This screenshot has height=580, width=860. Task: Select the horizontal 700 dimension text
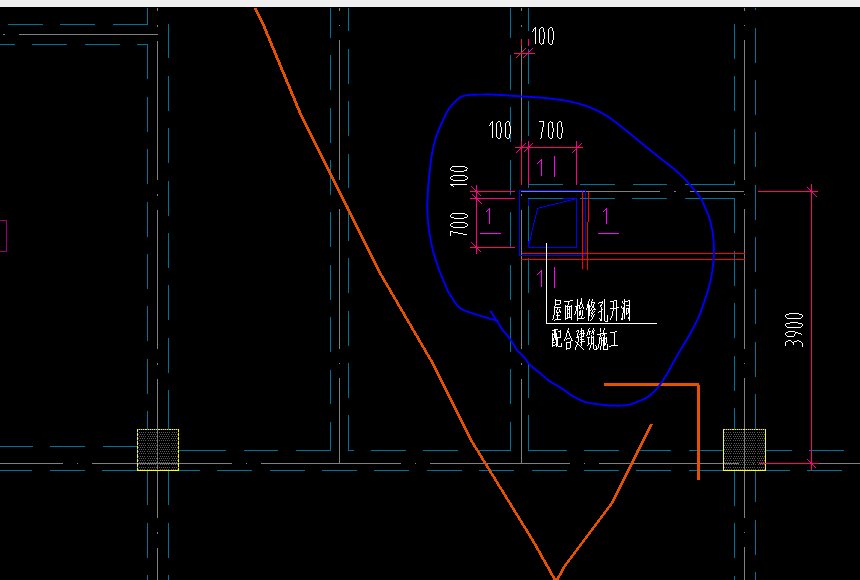pyautogui.click(x=551, y=130)
